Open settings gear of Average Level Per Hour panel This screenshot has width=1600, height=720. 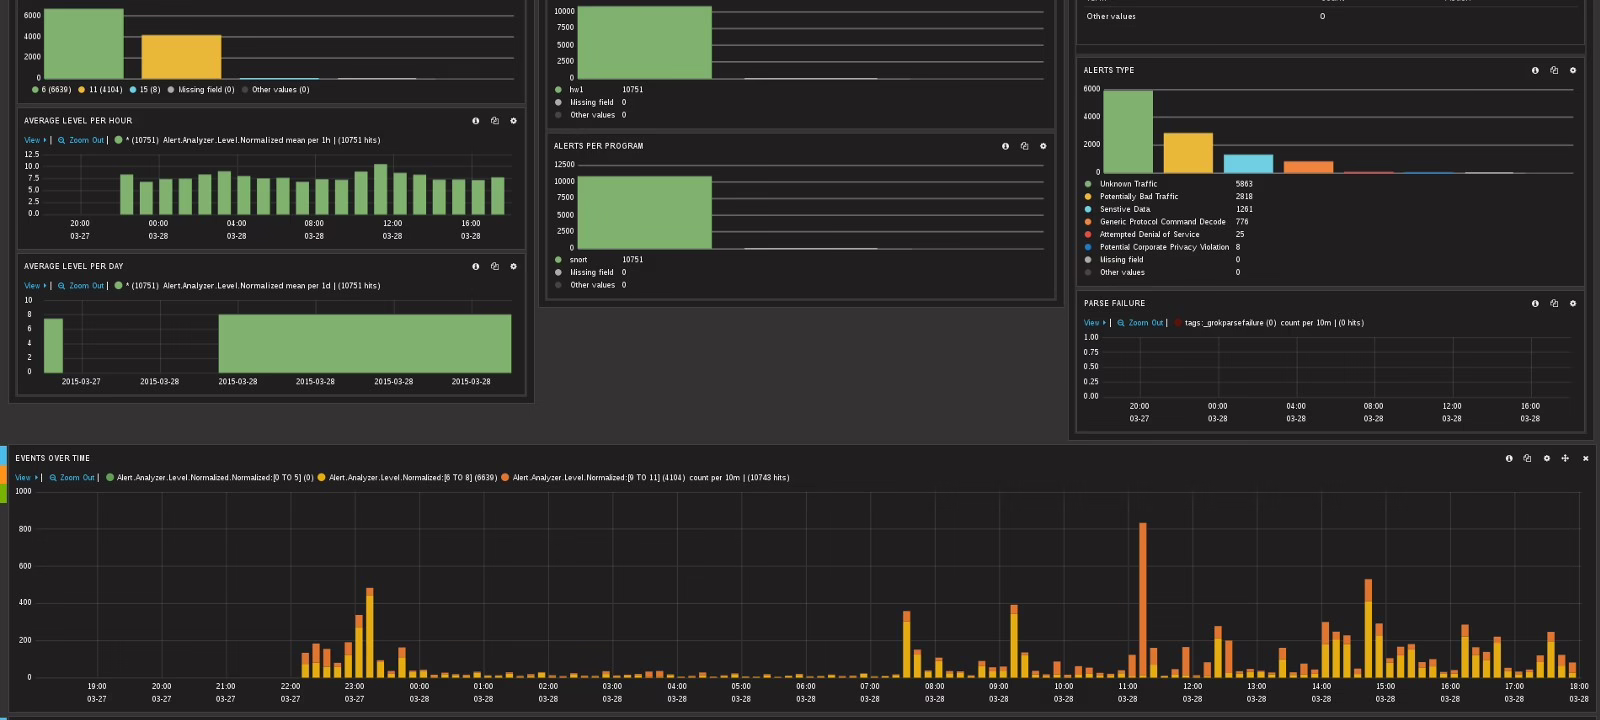pyautogui.click(x=513, y=121)
